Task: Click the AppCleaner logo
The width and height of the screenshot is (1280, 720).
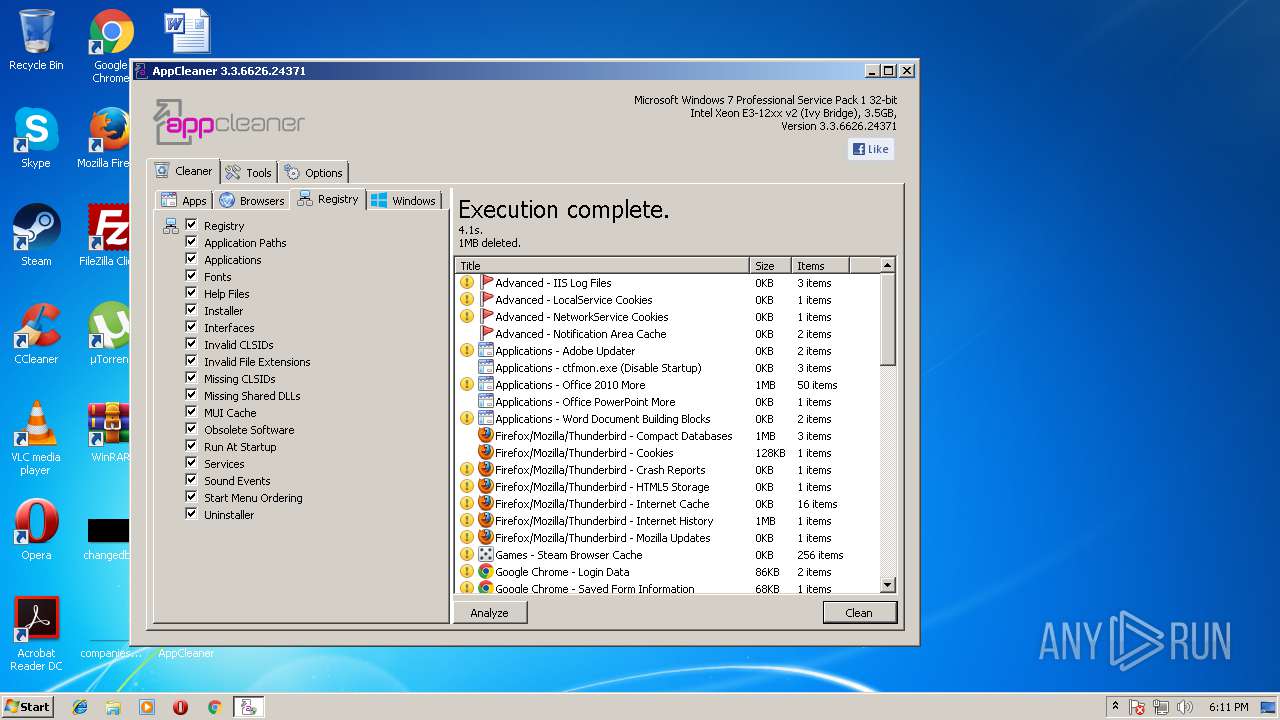Action: point(229,122)
